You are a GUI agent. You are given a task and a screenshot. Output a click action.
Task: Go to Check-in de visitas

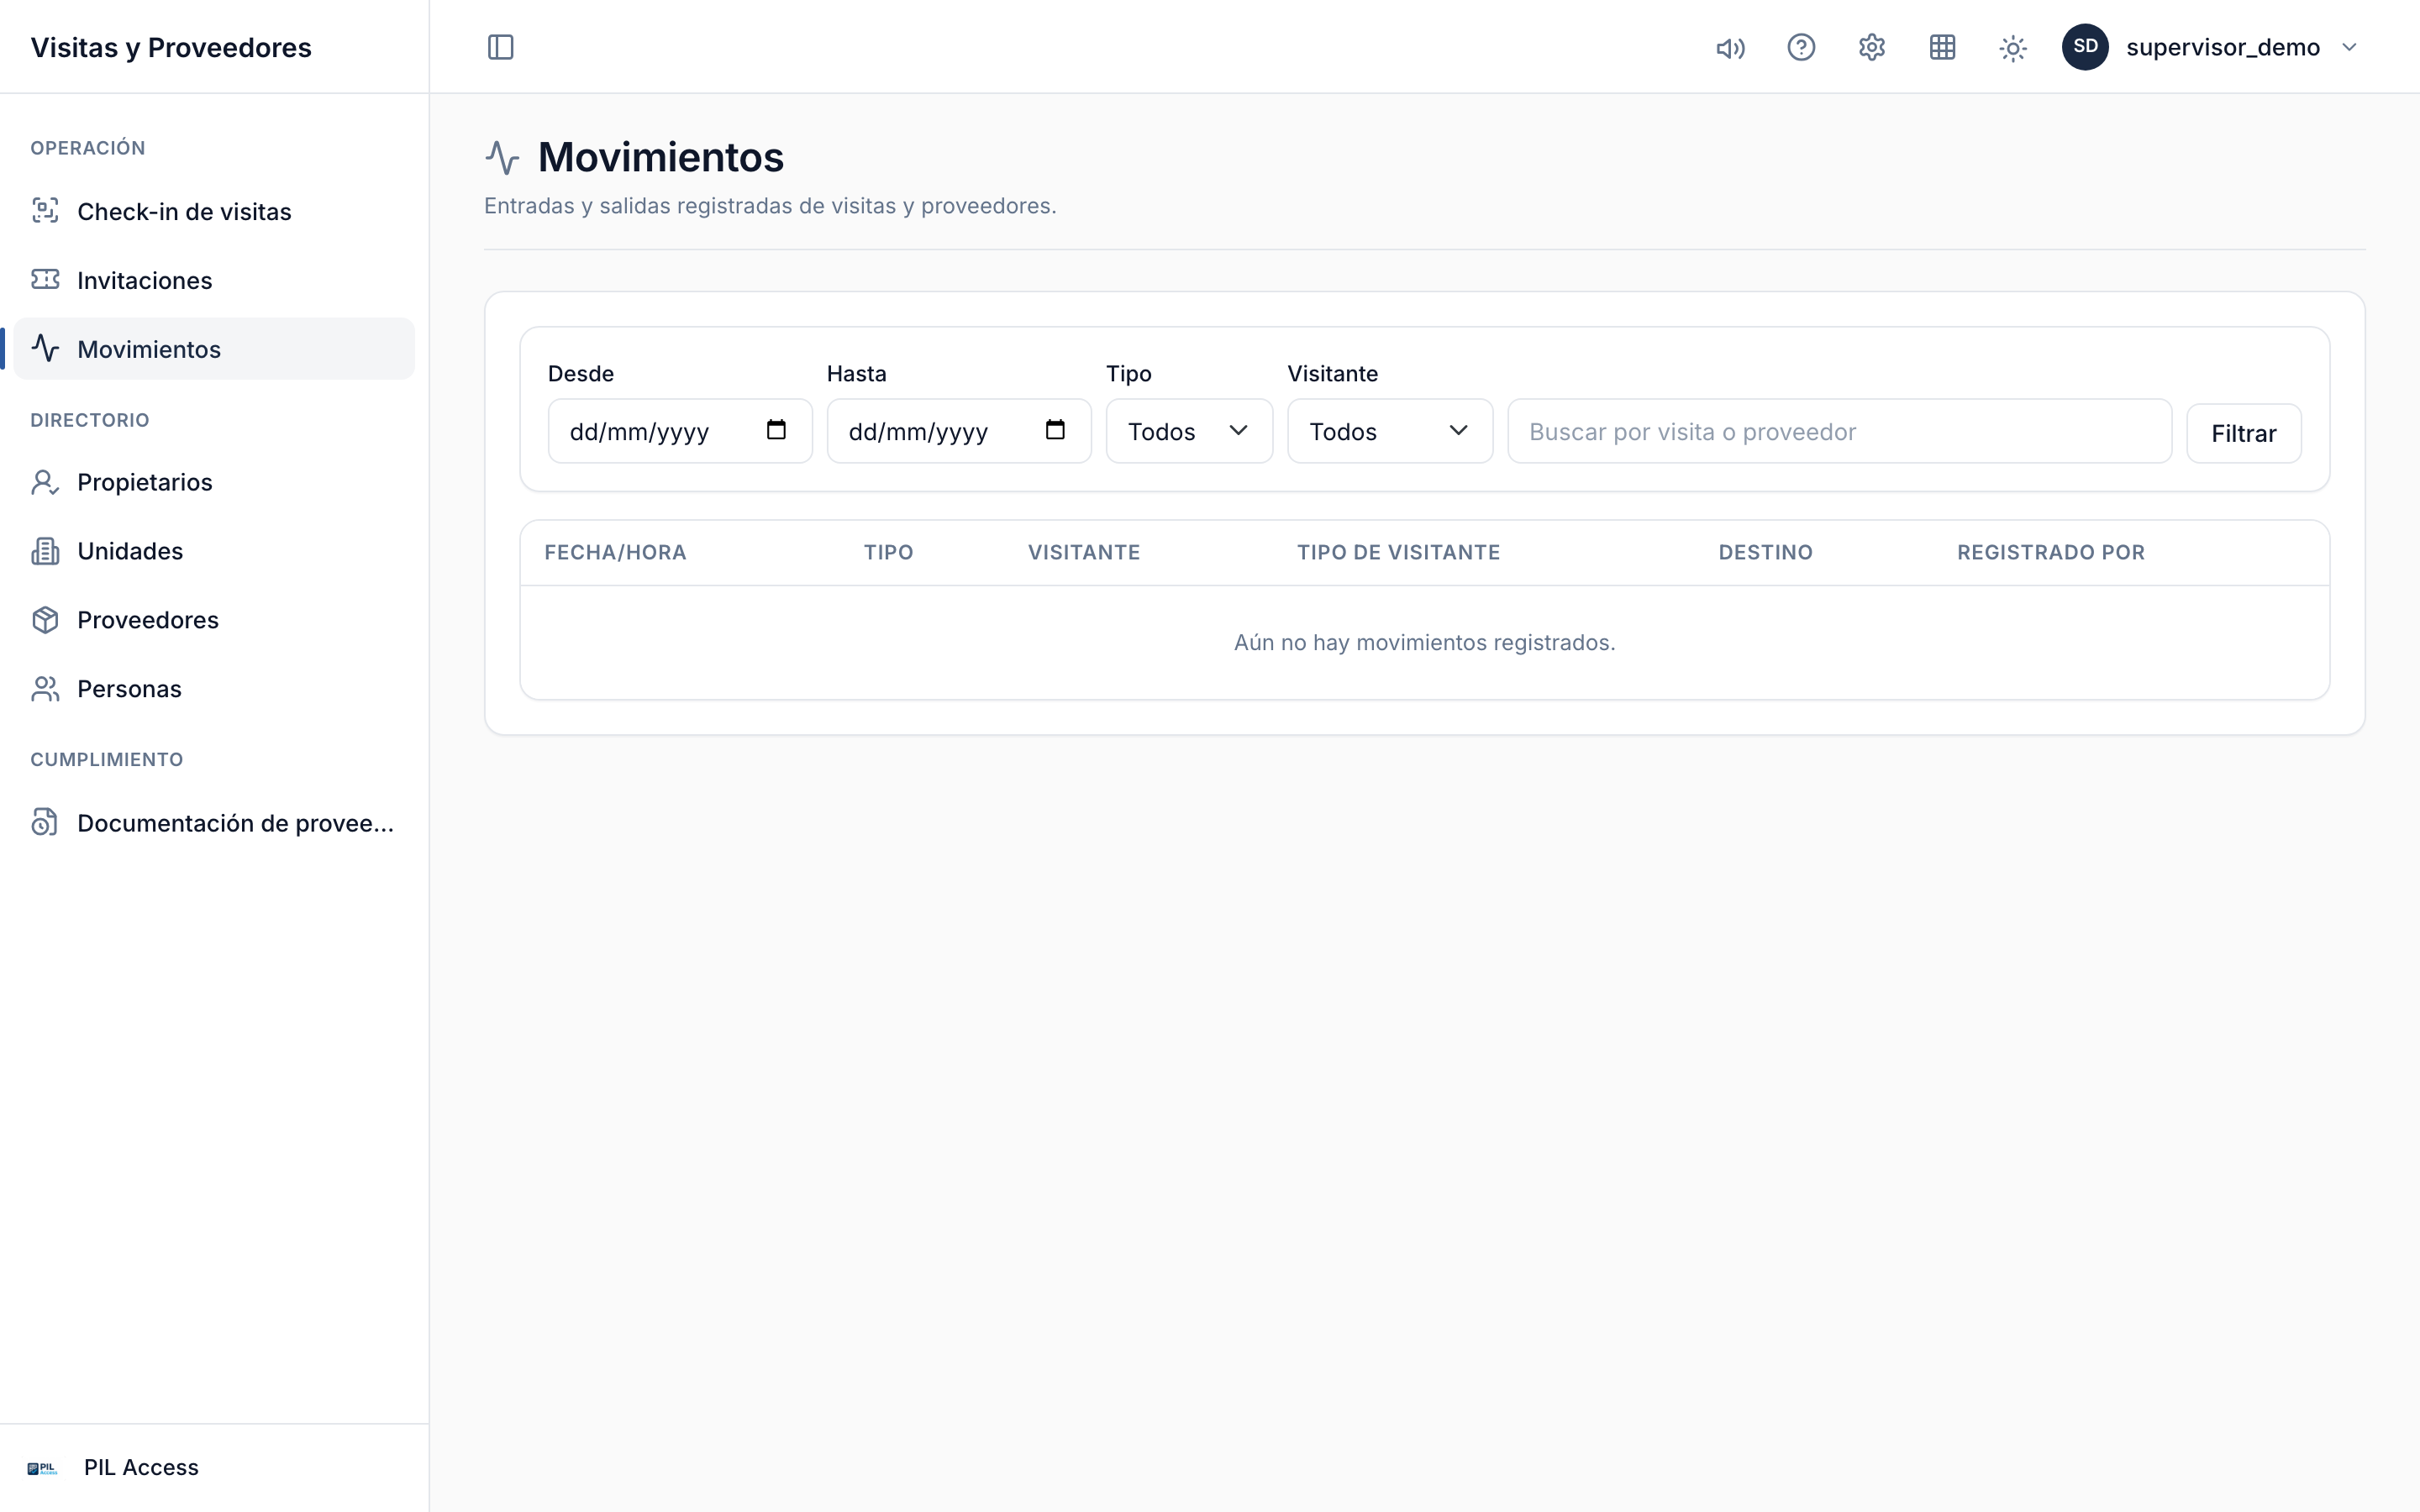[x=214, y=211]
